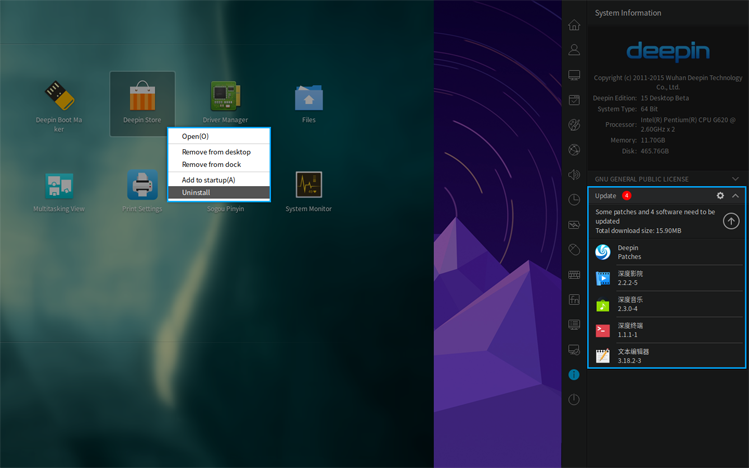Click 'GNU GENERAL PUBLIC LICENSE' label

[641, 179]
